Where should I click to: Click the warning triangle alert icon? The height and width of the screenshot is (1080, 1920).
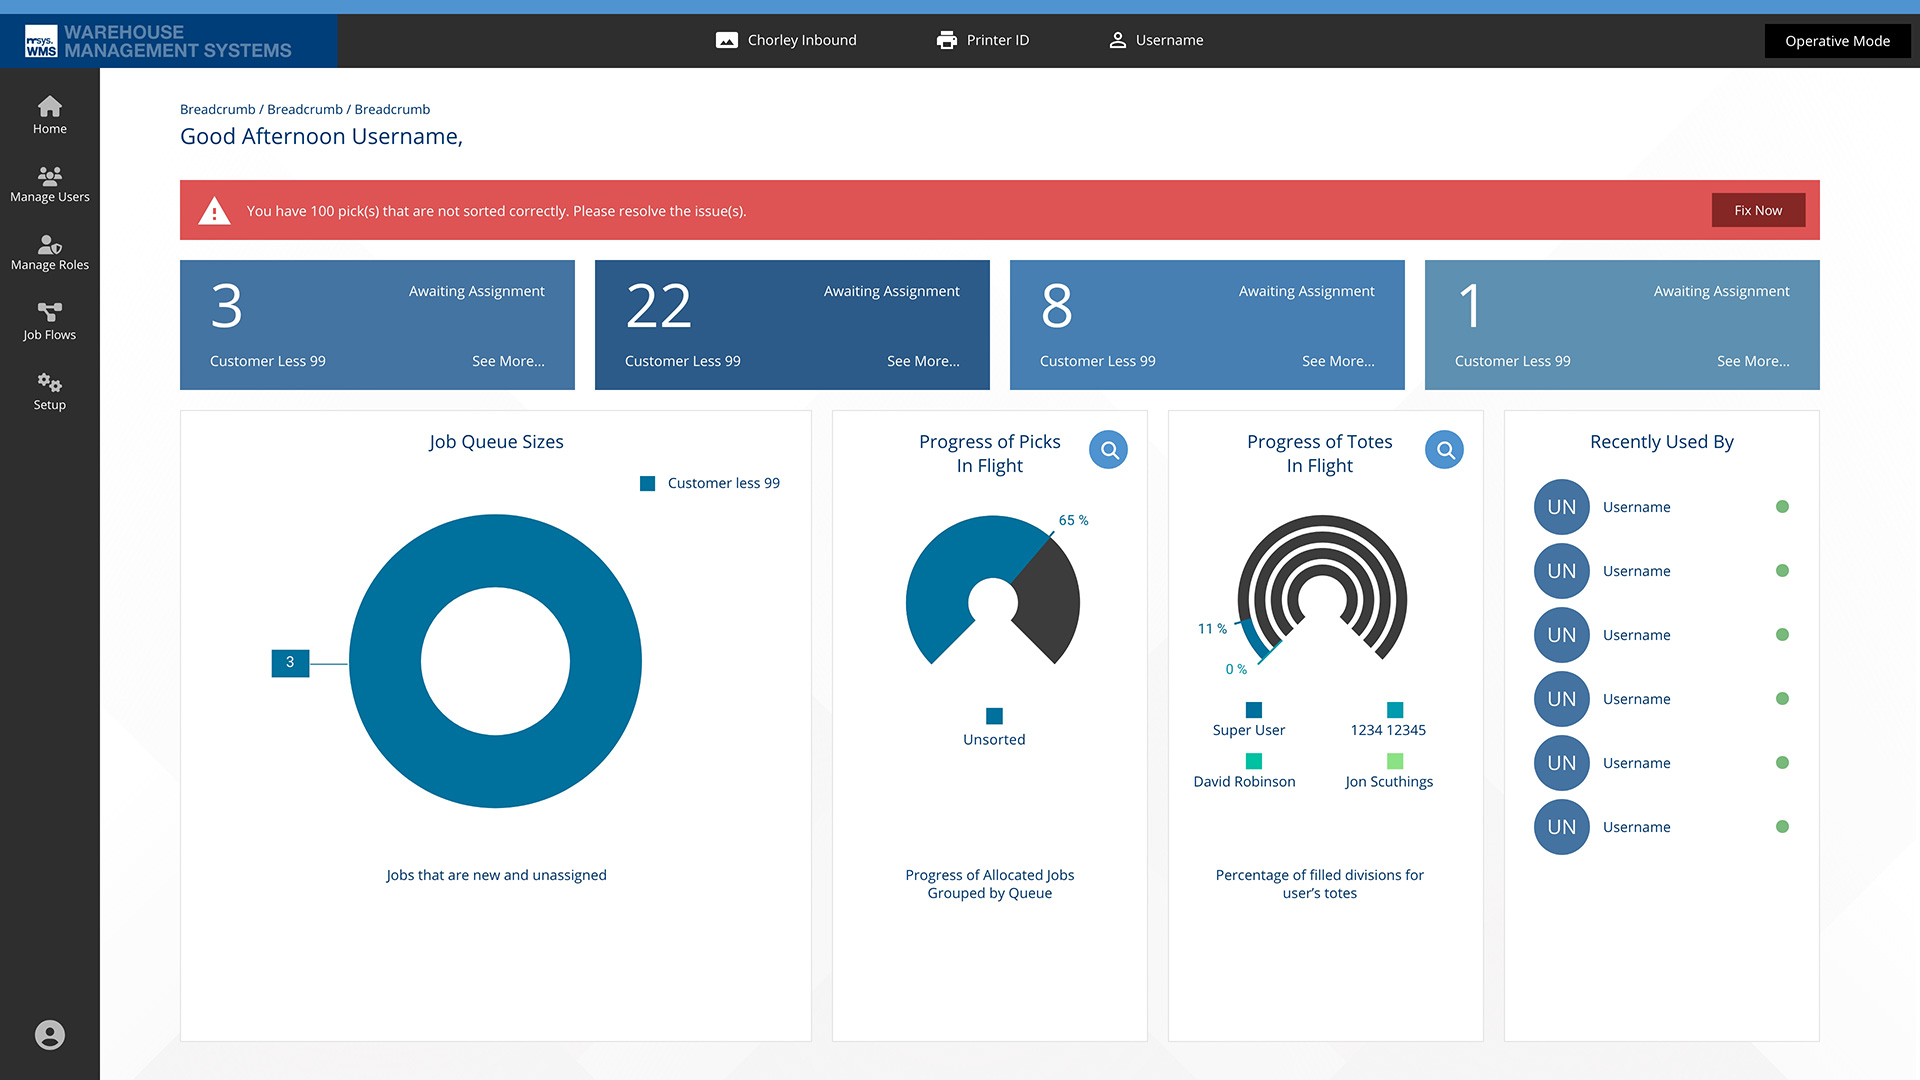pyautogui.click(x=214, y=211)
